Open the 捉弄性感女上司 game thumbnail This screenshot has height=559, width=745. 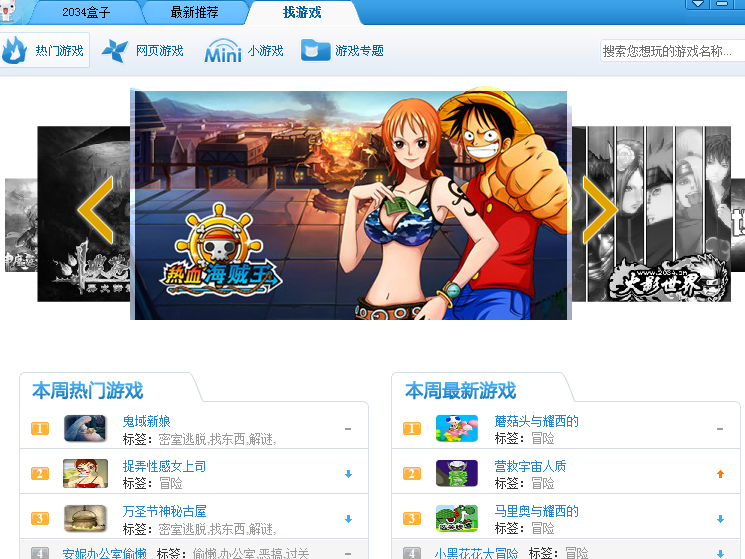(x=85, y=474)
